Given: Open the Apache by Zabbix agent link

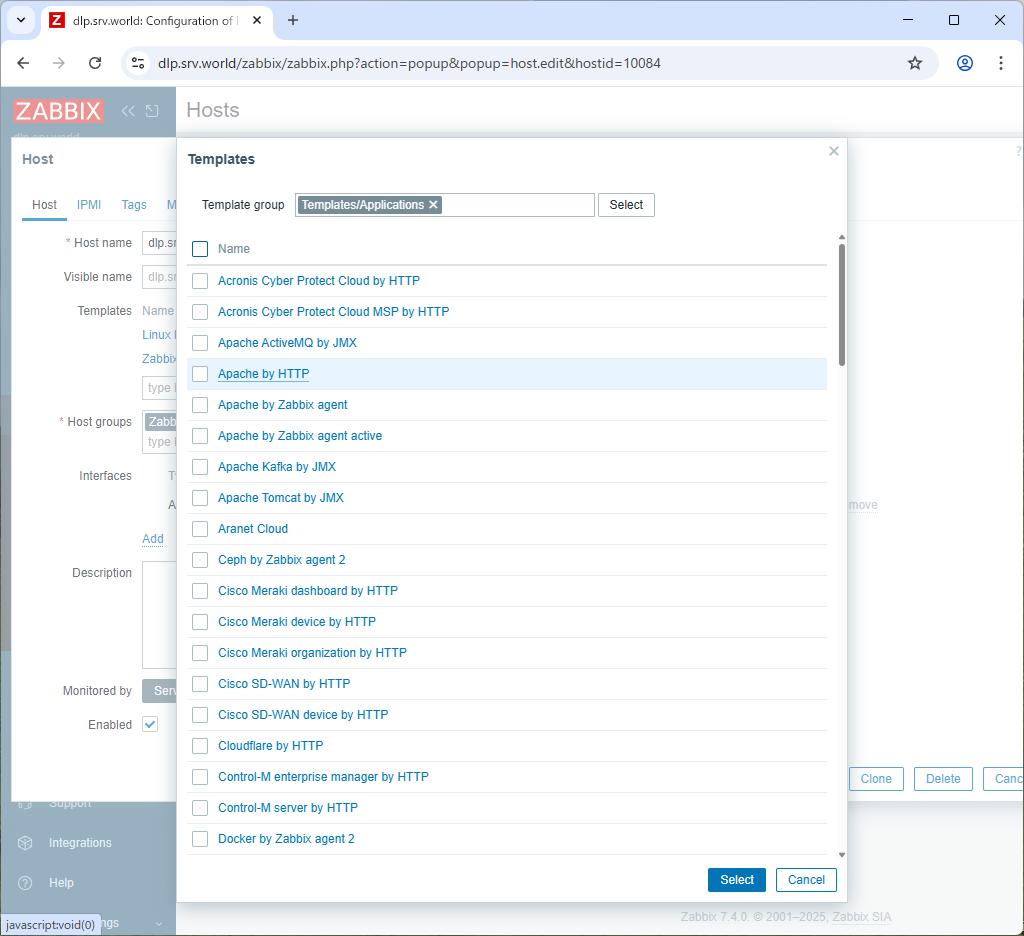Looking at the screenshot, I should click(283, 405).
